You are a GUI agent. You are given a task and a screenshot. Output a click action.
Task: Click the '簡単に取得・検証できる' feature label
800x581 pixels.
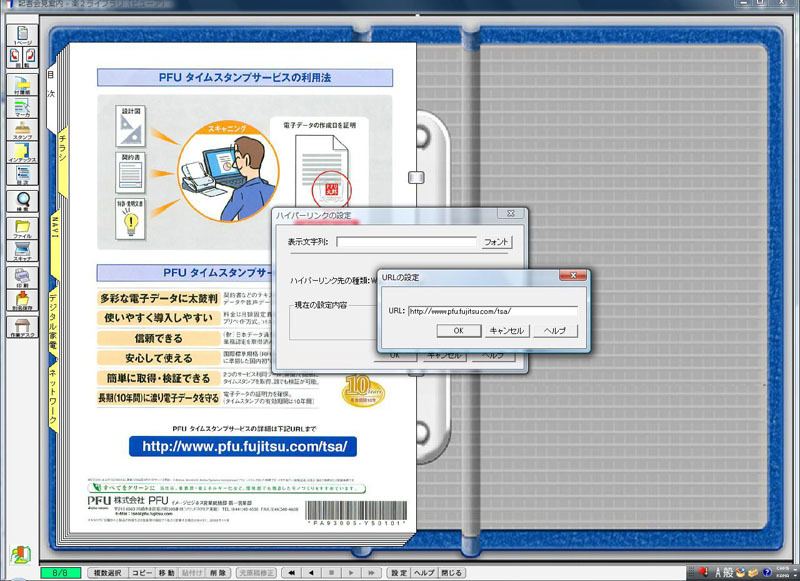158,378
